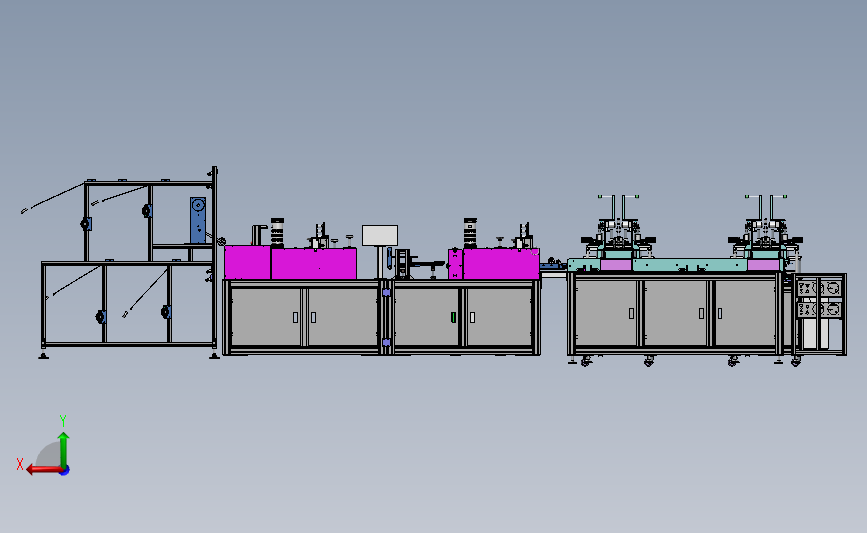Screen dimensions: 867x533
Task: Select the small magenta box left of the second cover
Action: [455, 264]
